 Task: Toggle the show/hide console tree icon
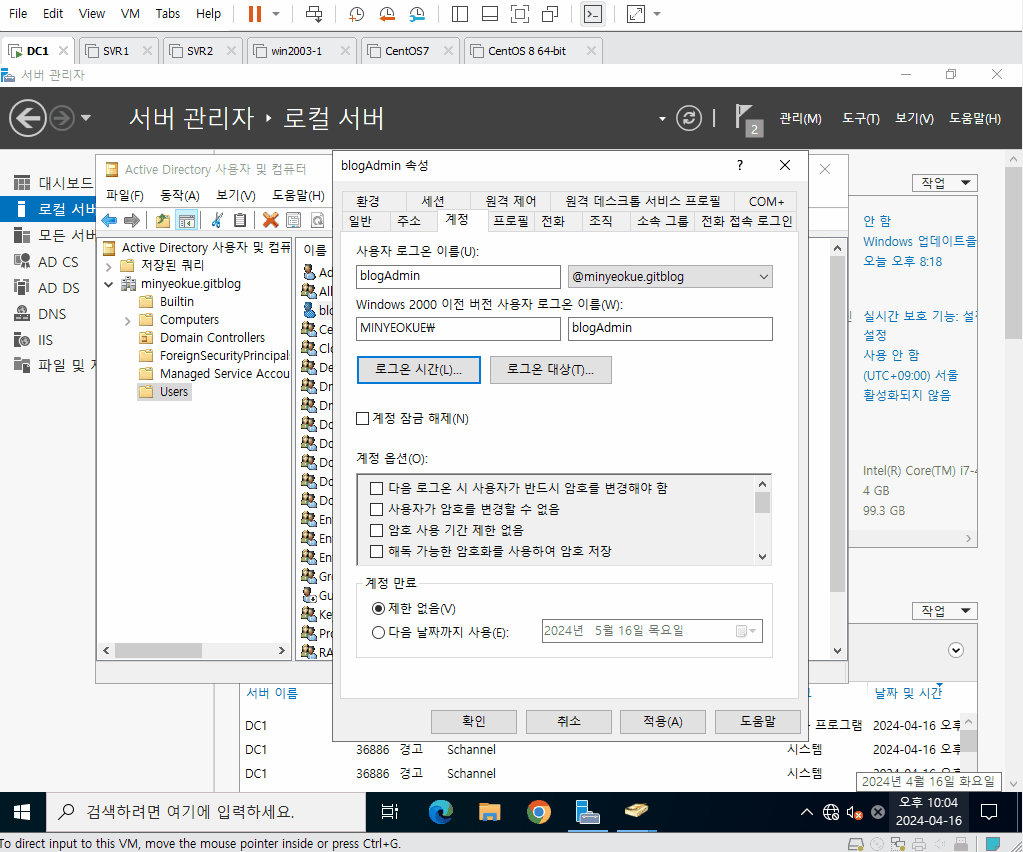coord(187,221)
